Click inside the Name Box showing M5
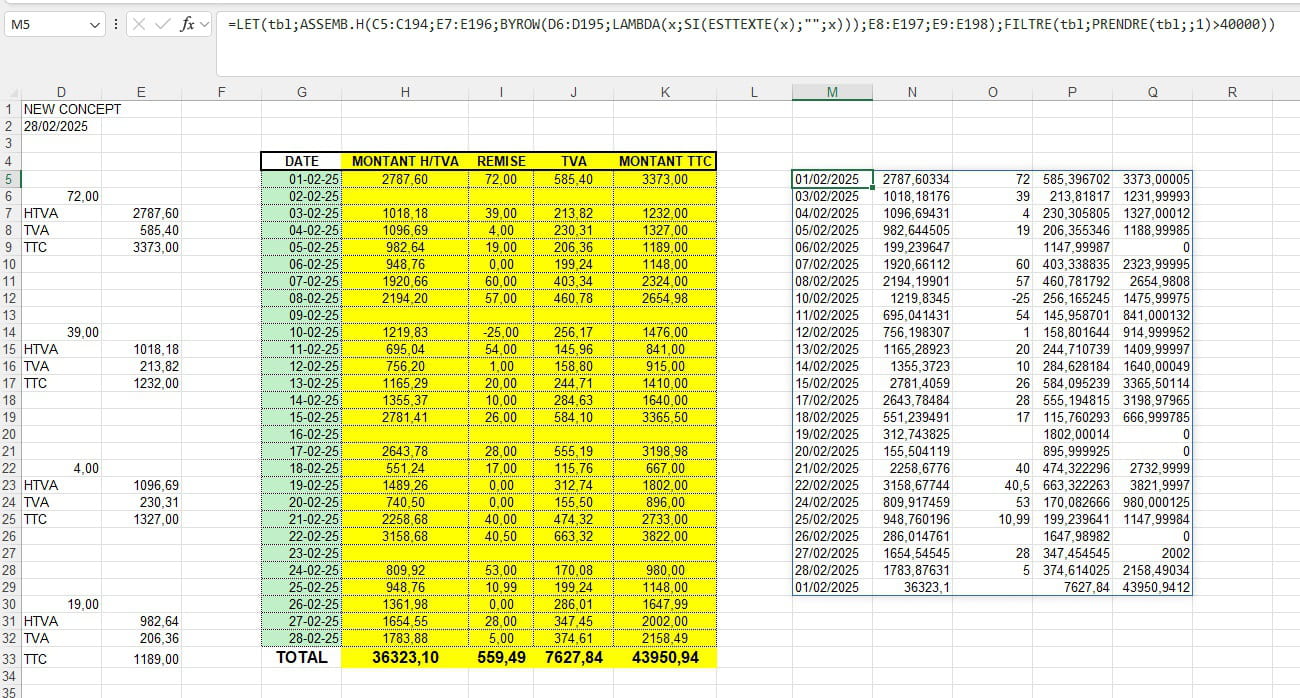This screenshot has height=698, width=1300. 45,24
